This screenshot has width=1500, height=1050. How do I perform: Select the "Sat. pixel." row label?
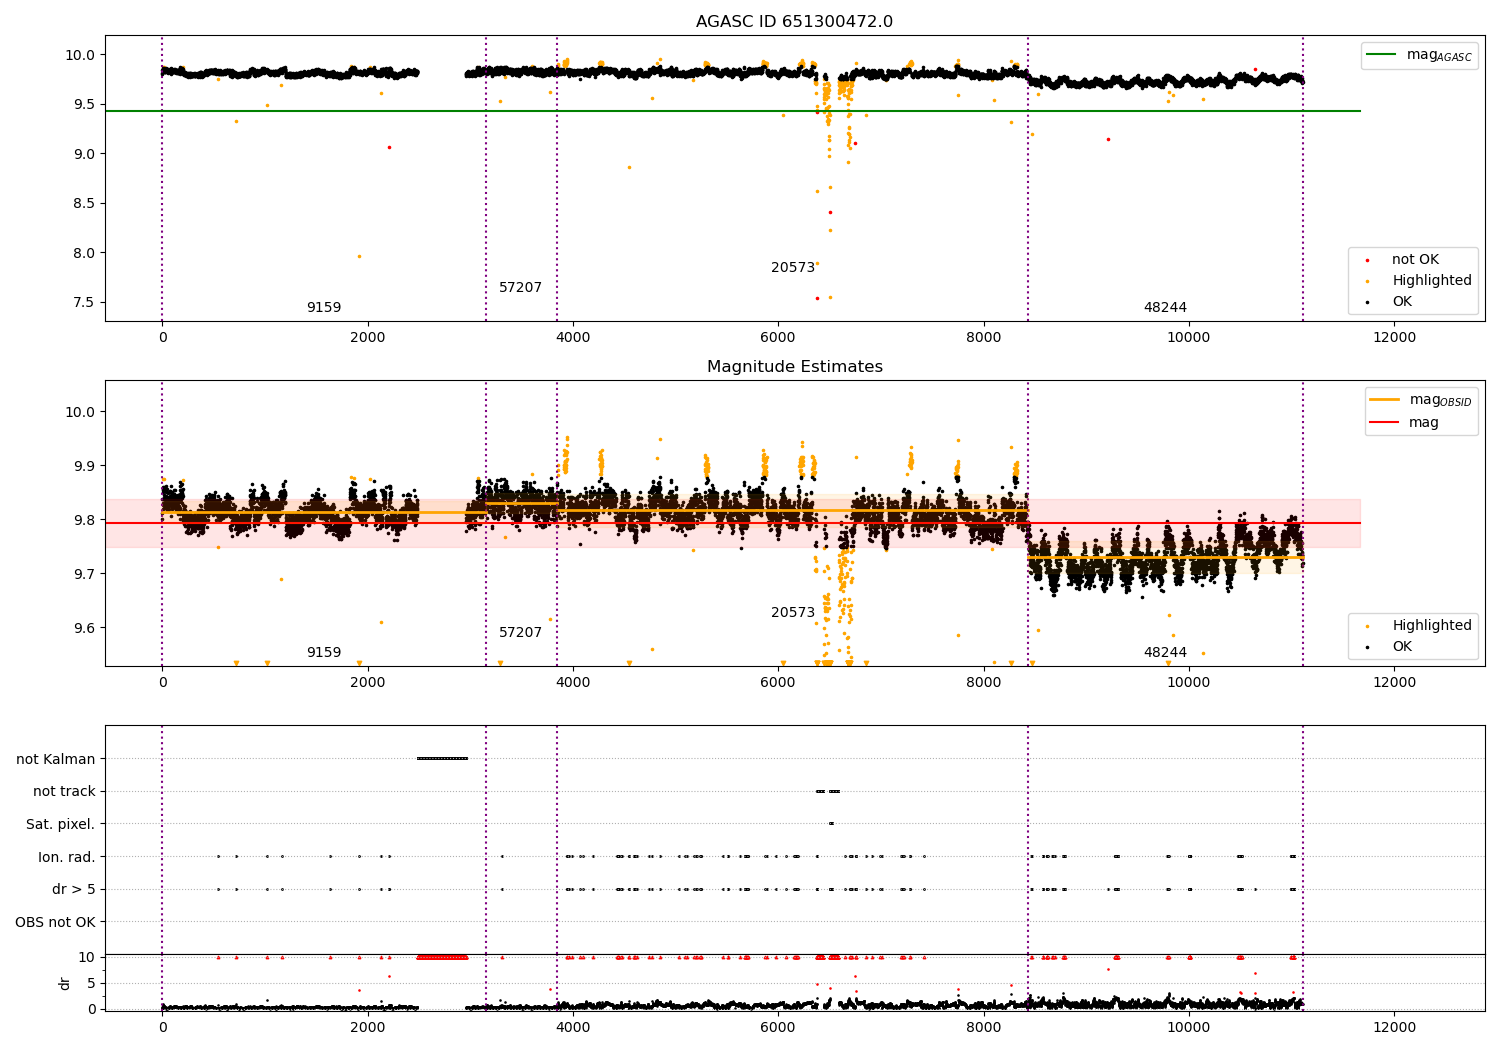(x=61, y=824)
